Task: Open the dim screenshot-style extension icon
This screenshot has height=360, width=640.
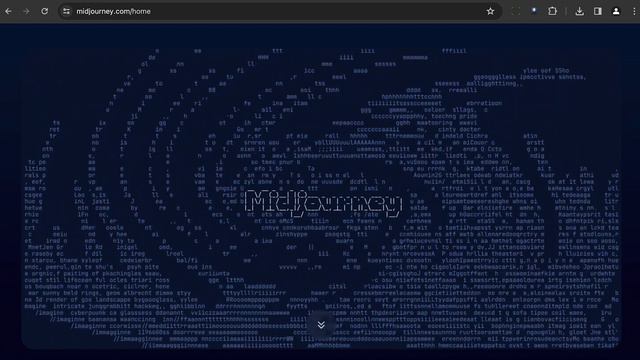Action: coord(516,11)
